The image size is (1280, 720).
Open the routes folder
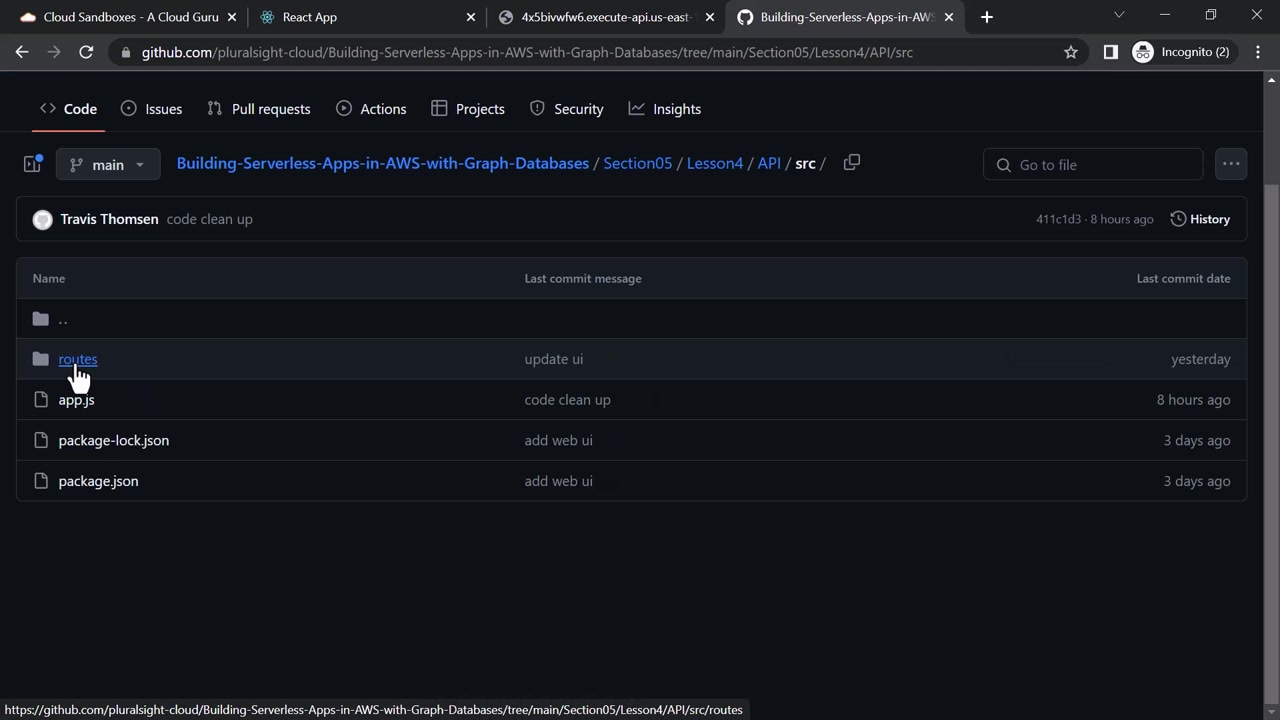click(x=78, y=359)
